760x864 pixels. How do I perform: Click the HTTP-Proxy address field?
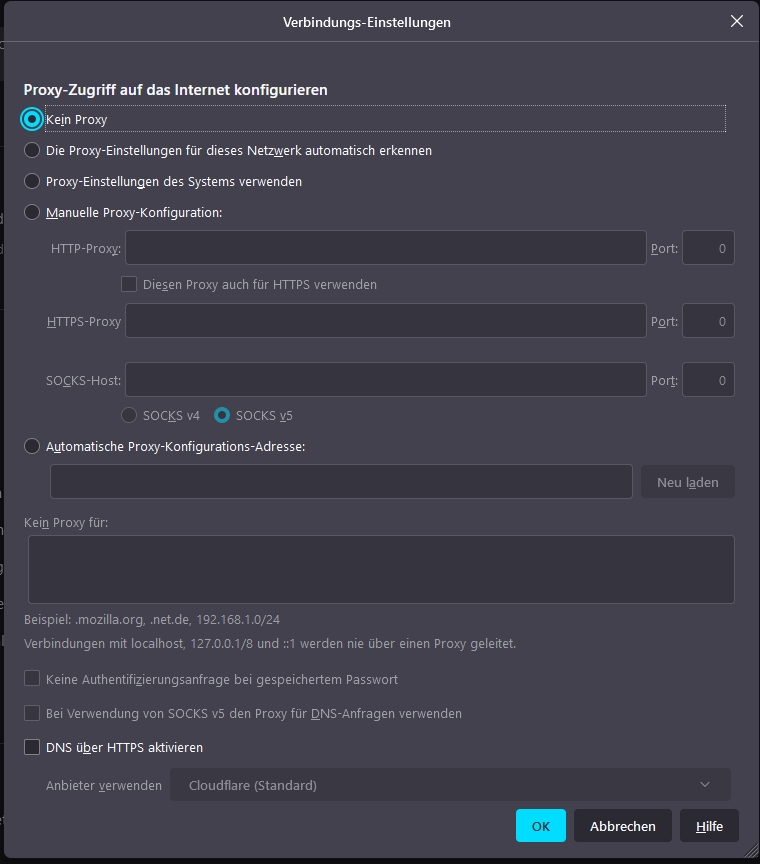[385, 248]
